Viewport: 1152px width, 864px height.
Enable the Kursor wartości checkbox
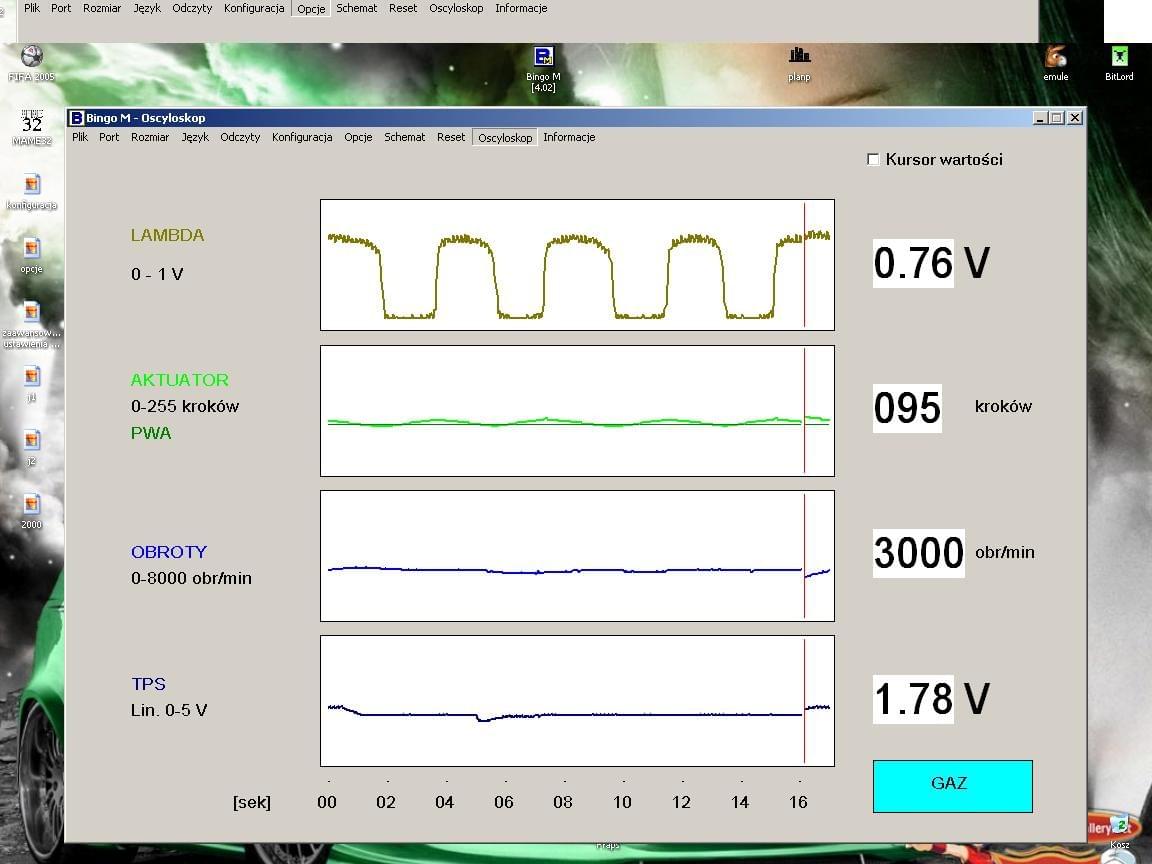pyautogui.click(x=873, y=160)
